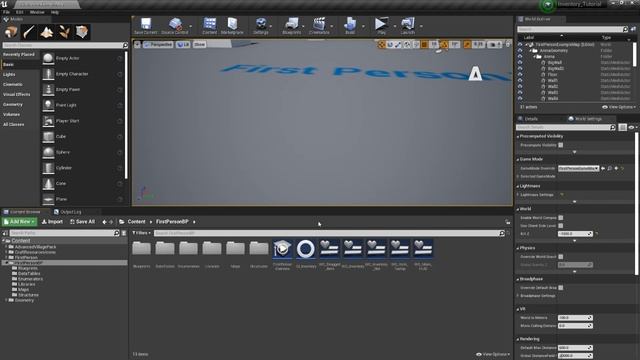Select the Geometry Editing mode icon

(82, 32)
